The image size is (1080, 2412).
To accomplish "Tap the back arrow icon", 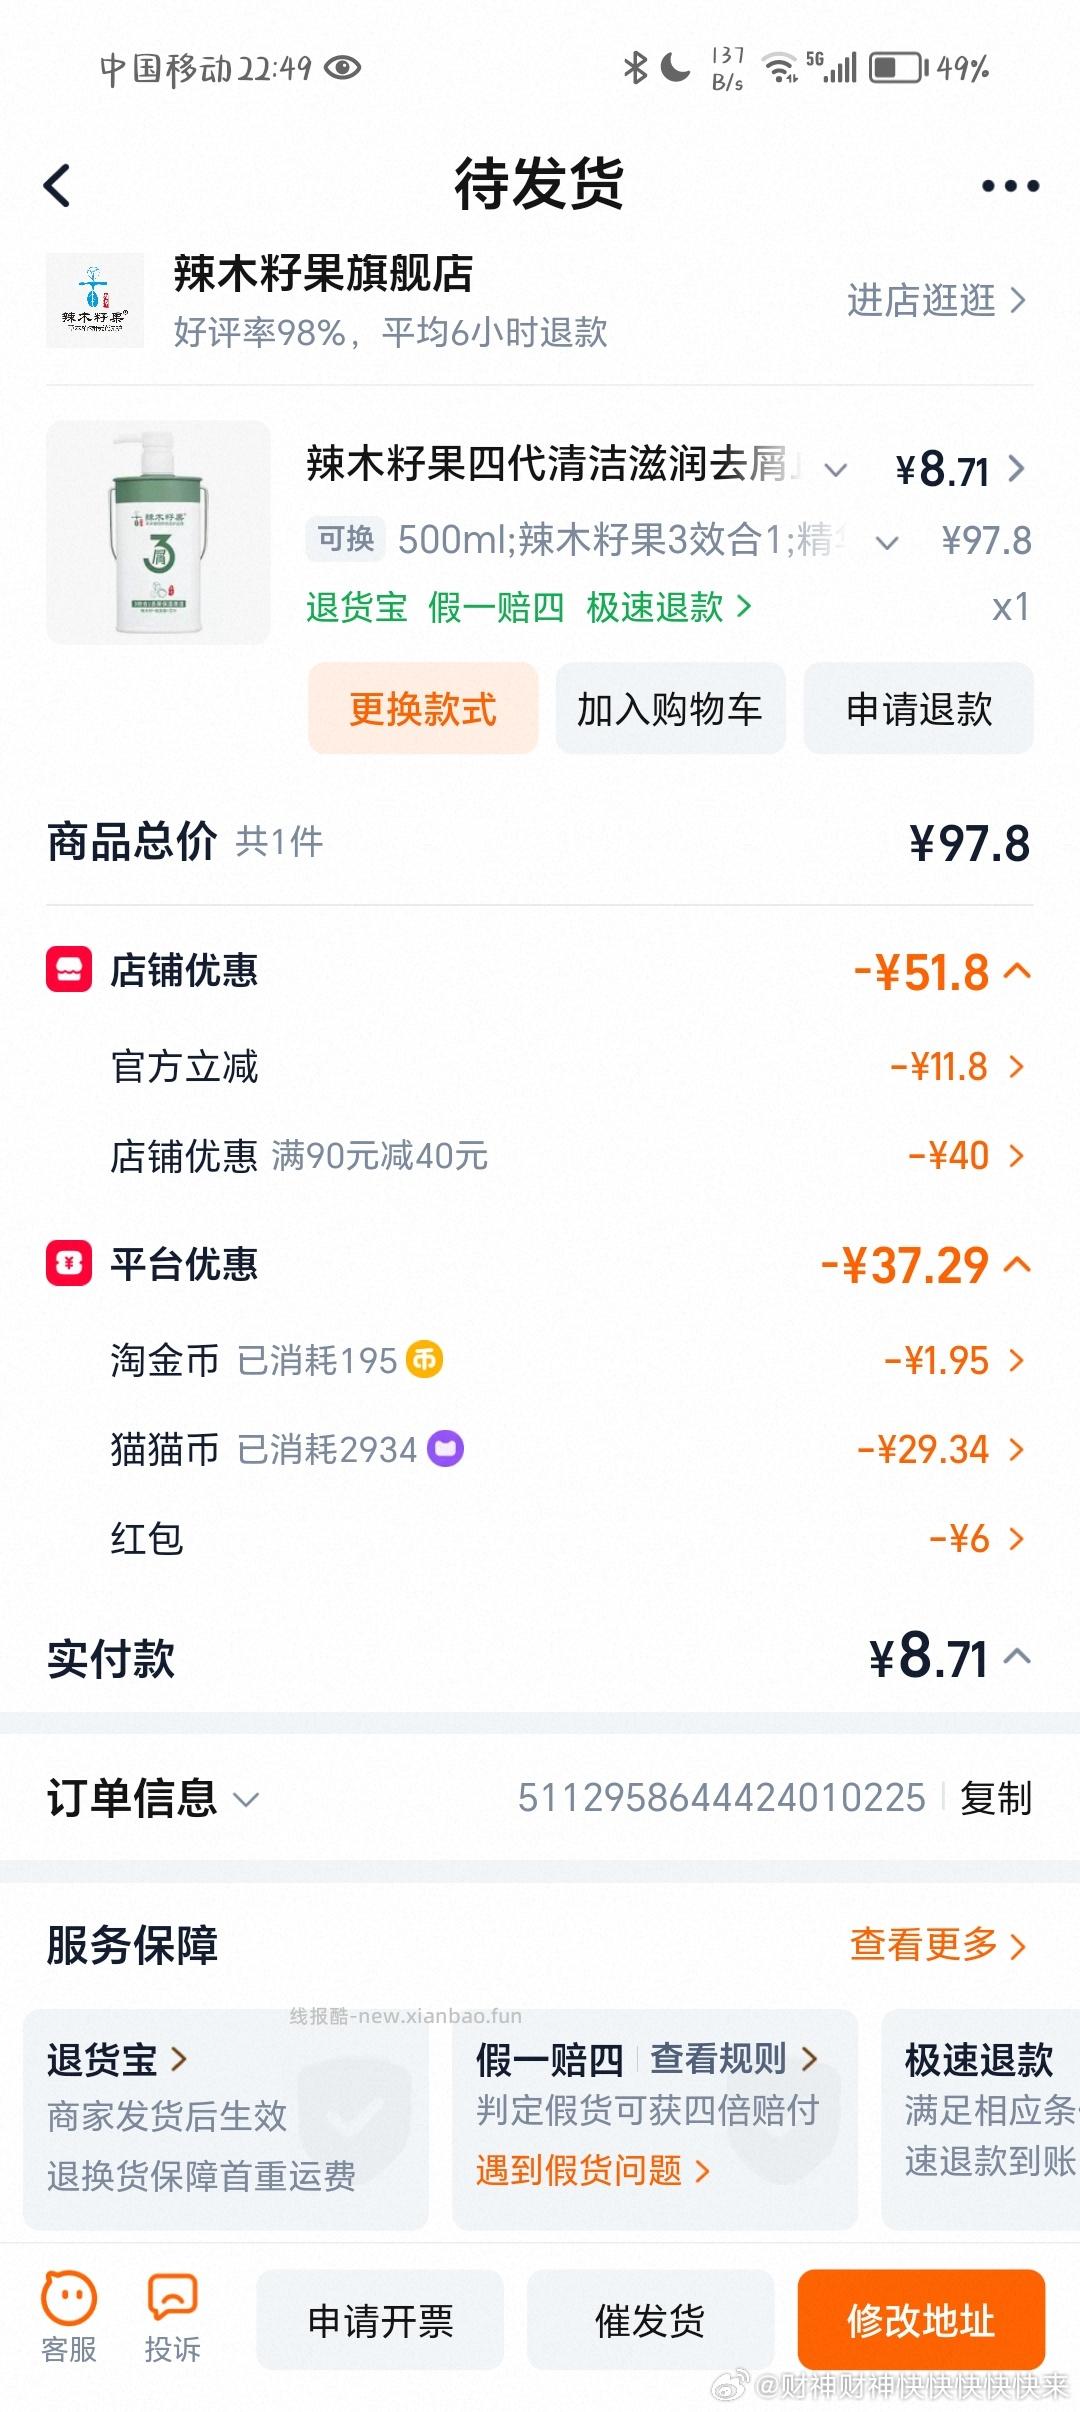I will click(58, 186).
